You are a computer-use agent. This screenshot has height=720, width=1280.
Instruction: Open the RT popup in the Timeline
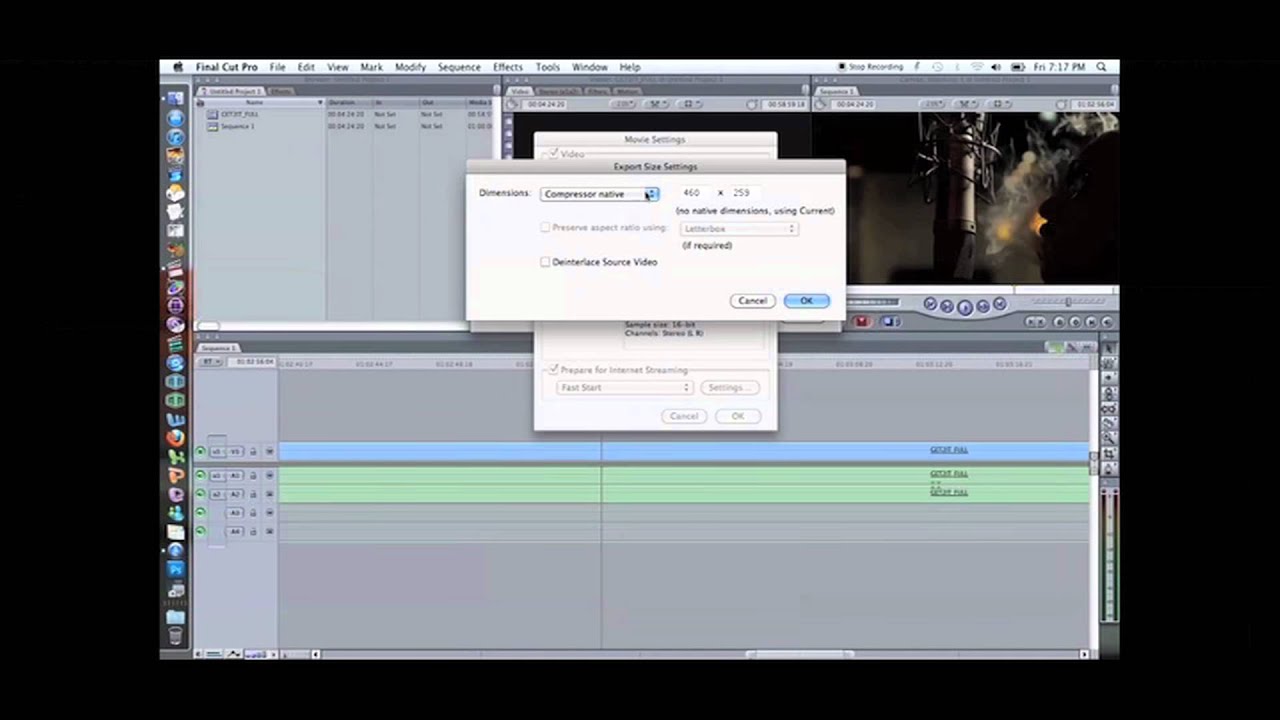(210, 362)
